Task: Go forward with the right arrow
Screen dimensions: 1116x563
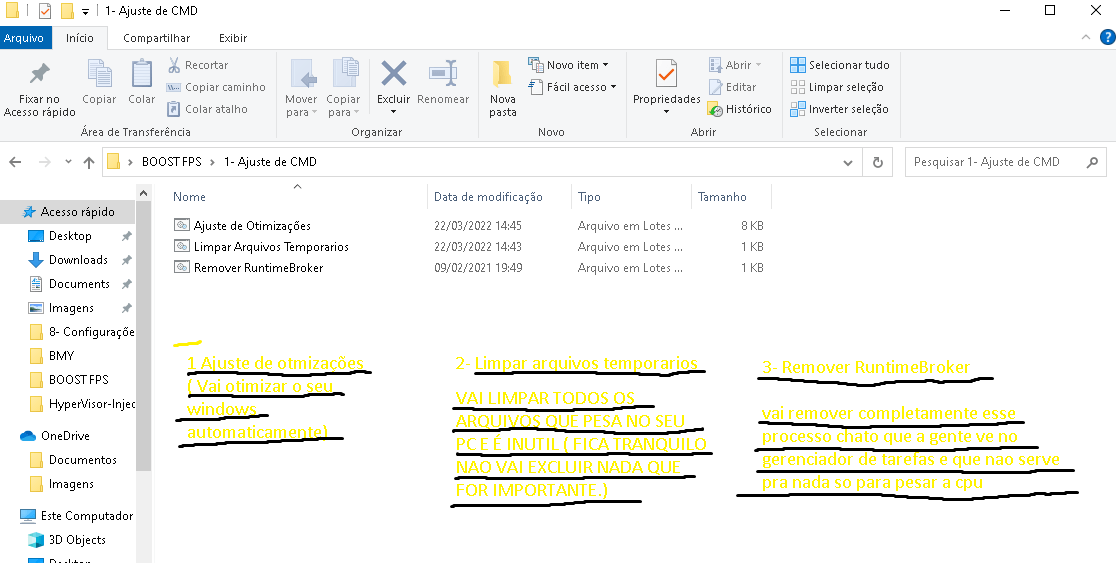Action: click(x=44, y=162)
